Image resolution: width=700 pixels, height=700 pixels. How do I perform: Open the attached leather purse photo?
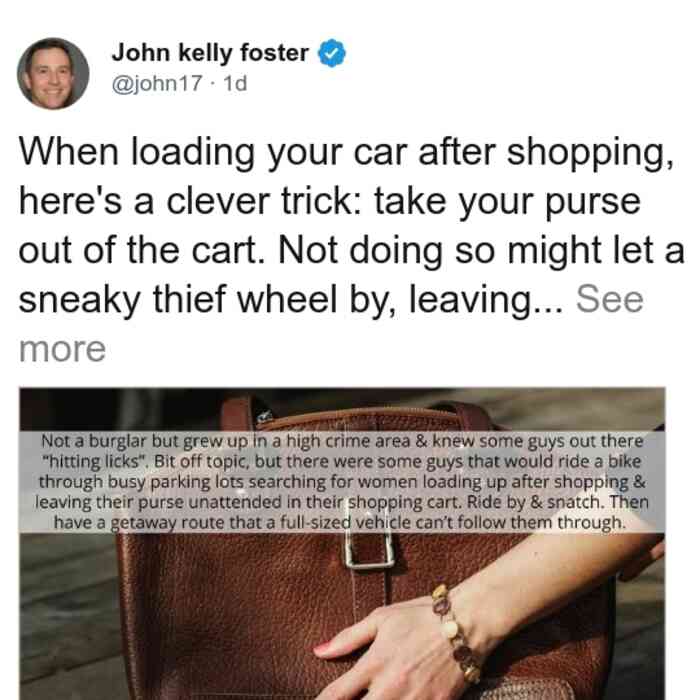click(342, 543)
